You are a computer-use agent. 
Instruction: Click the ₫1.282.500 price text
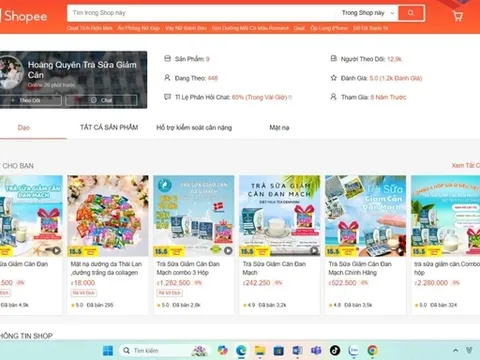[173, 283]
